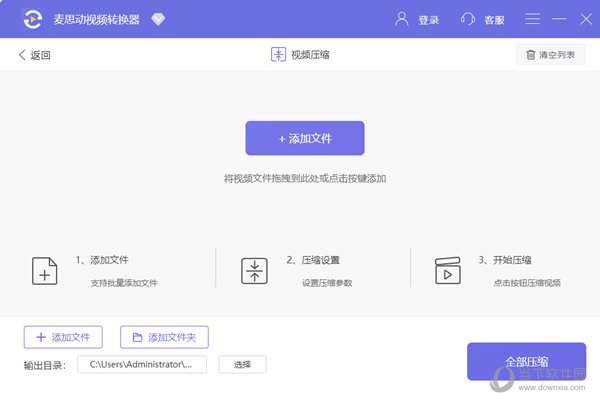
Task: Click the app logo icon in title bar
Action: coord(33,19)
